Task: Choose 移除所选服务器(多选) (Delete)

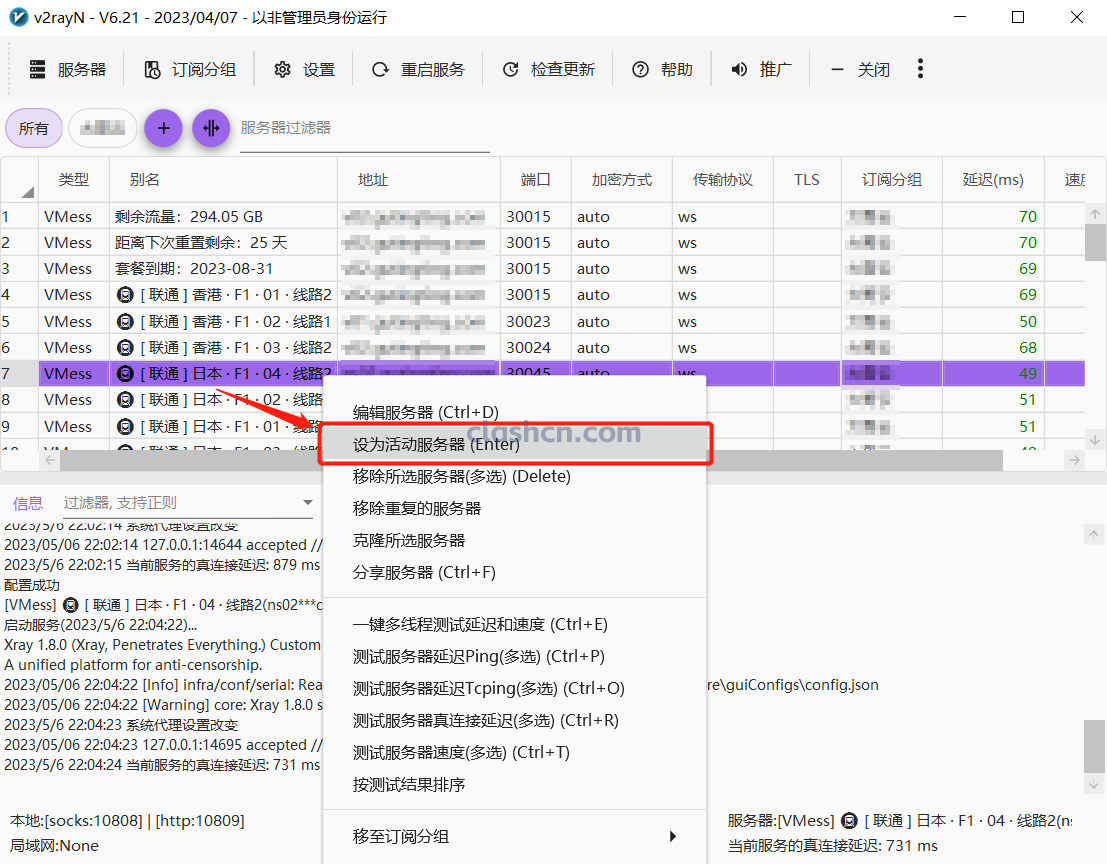Action: [x=514, y=476]
